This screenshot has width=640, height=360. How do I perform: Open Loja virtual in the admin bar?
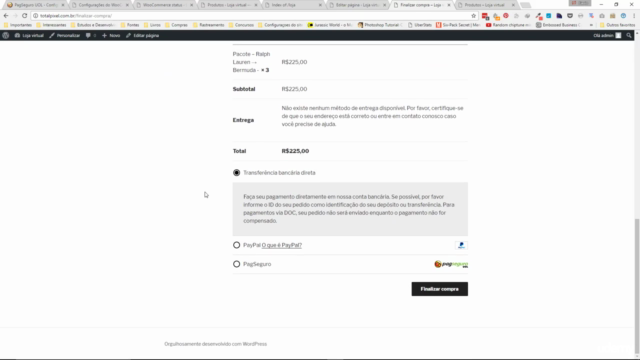point(29,36)
